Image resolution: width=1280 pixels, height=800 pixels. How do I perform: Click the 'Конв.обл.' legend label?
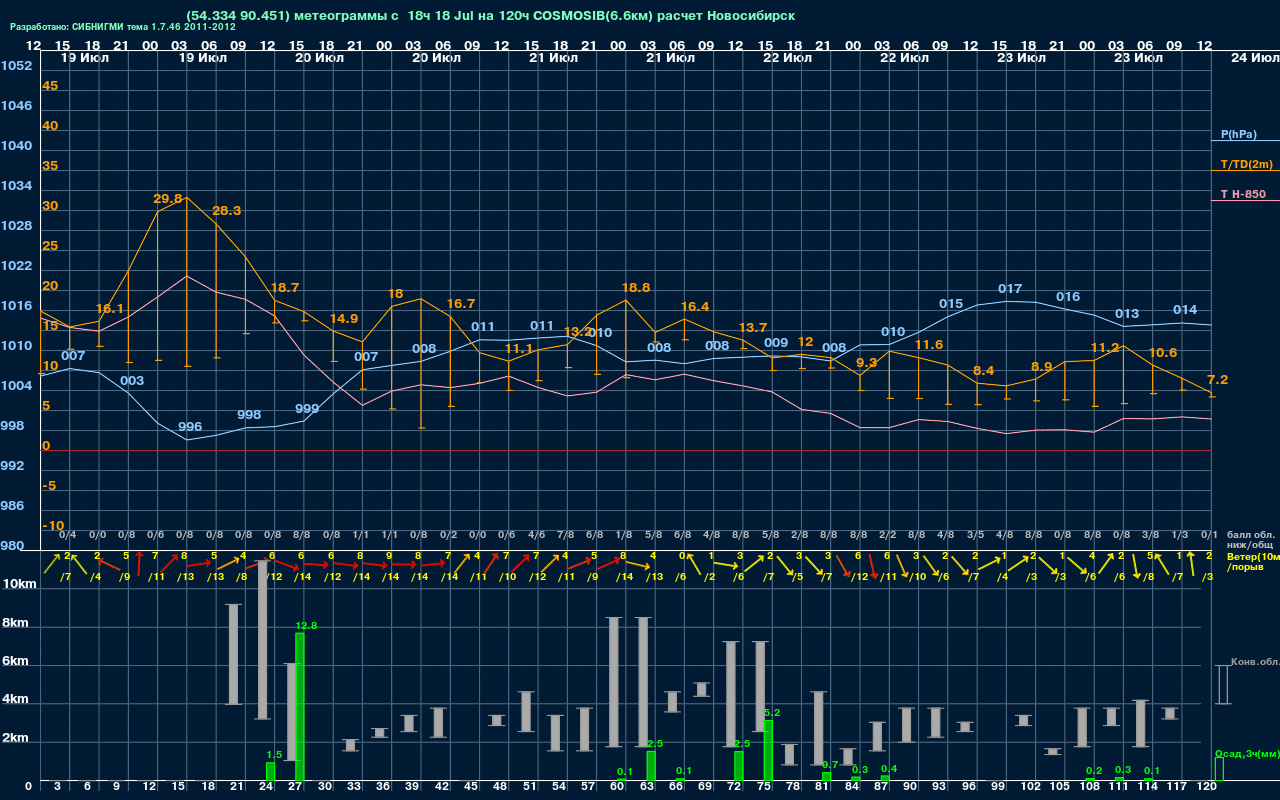pos(1255,662)
